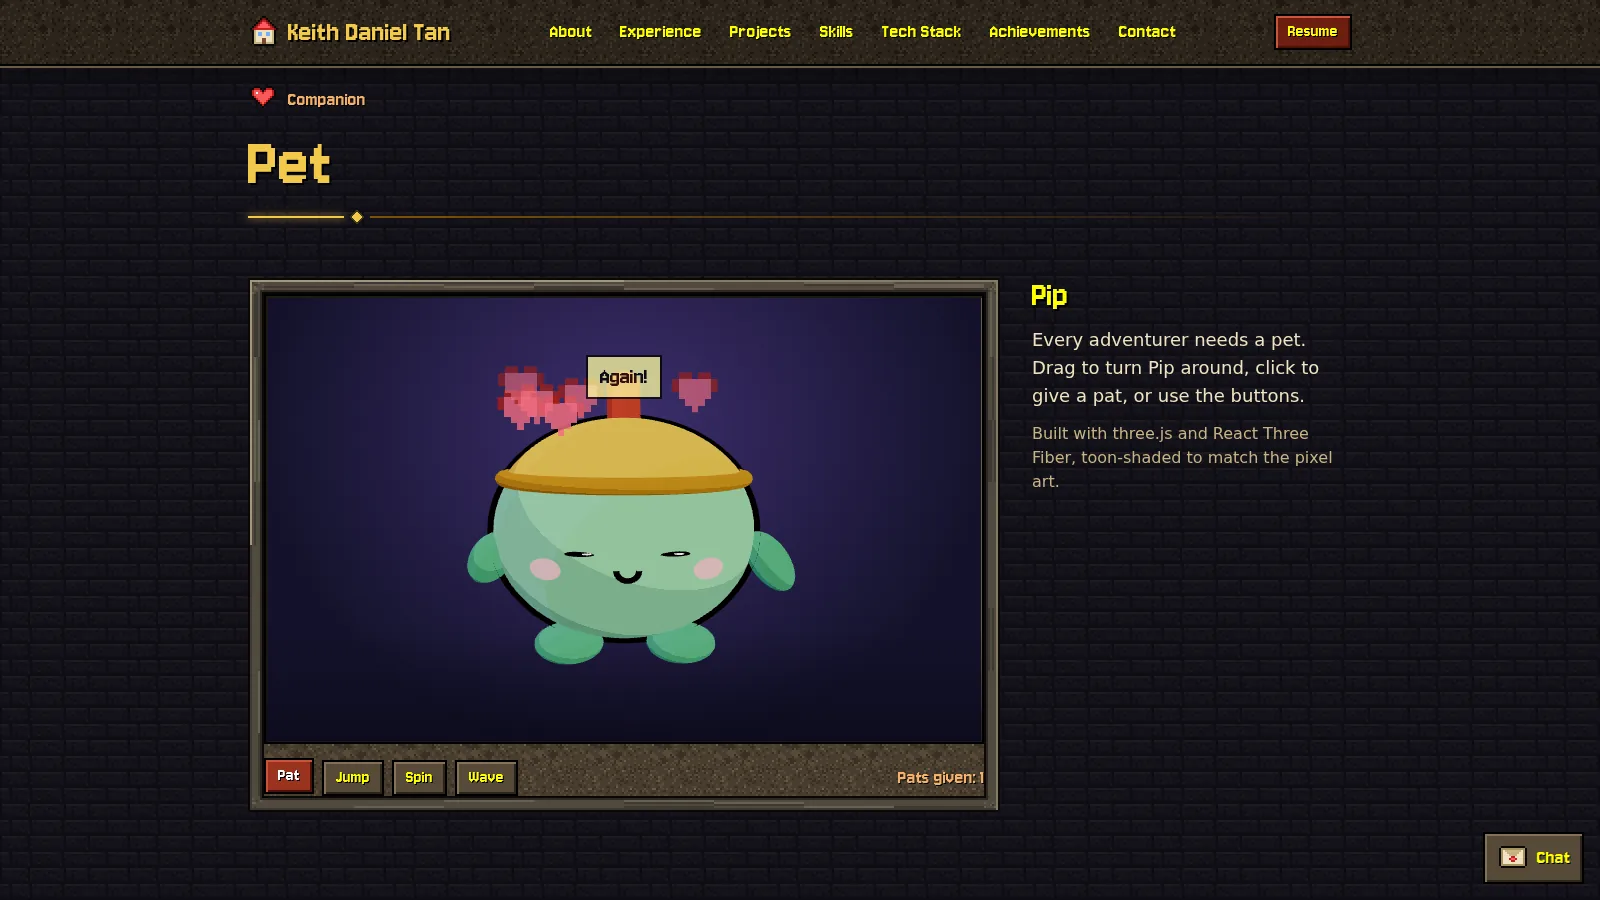Navigate to Projects
The image size is (1600, 900).
(x=760, y=32)
